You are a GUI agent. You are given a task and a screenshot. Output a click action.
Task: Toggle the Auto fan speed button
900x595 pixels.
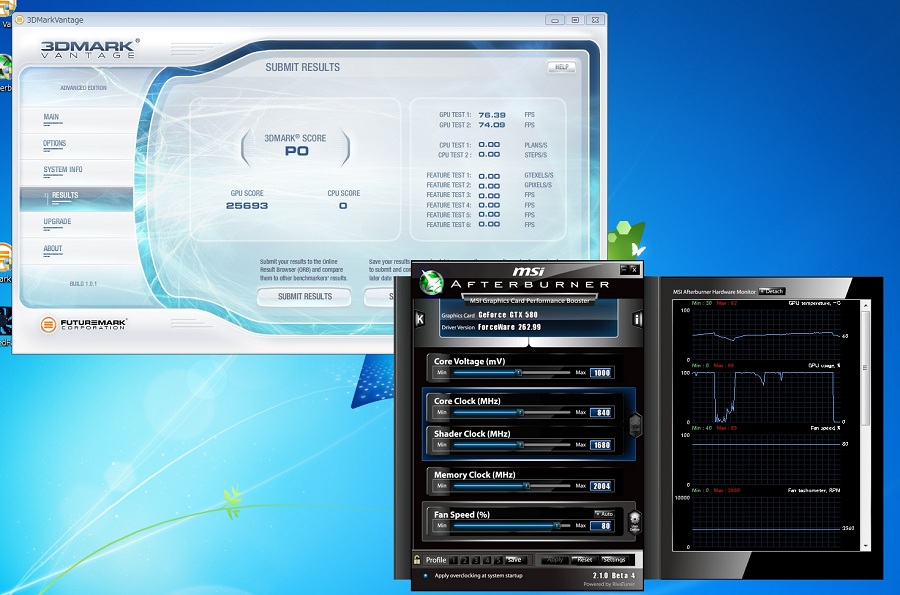click(x=604, y=514)
